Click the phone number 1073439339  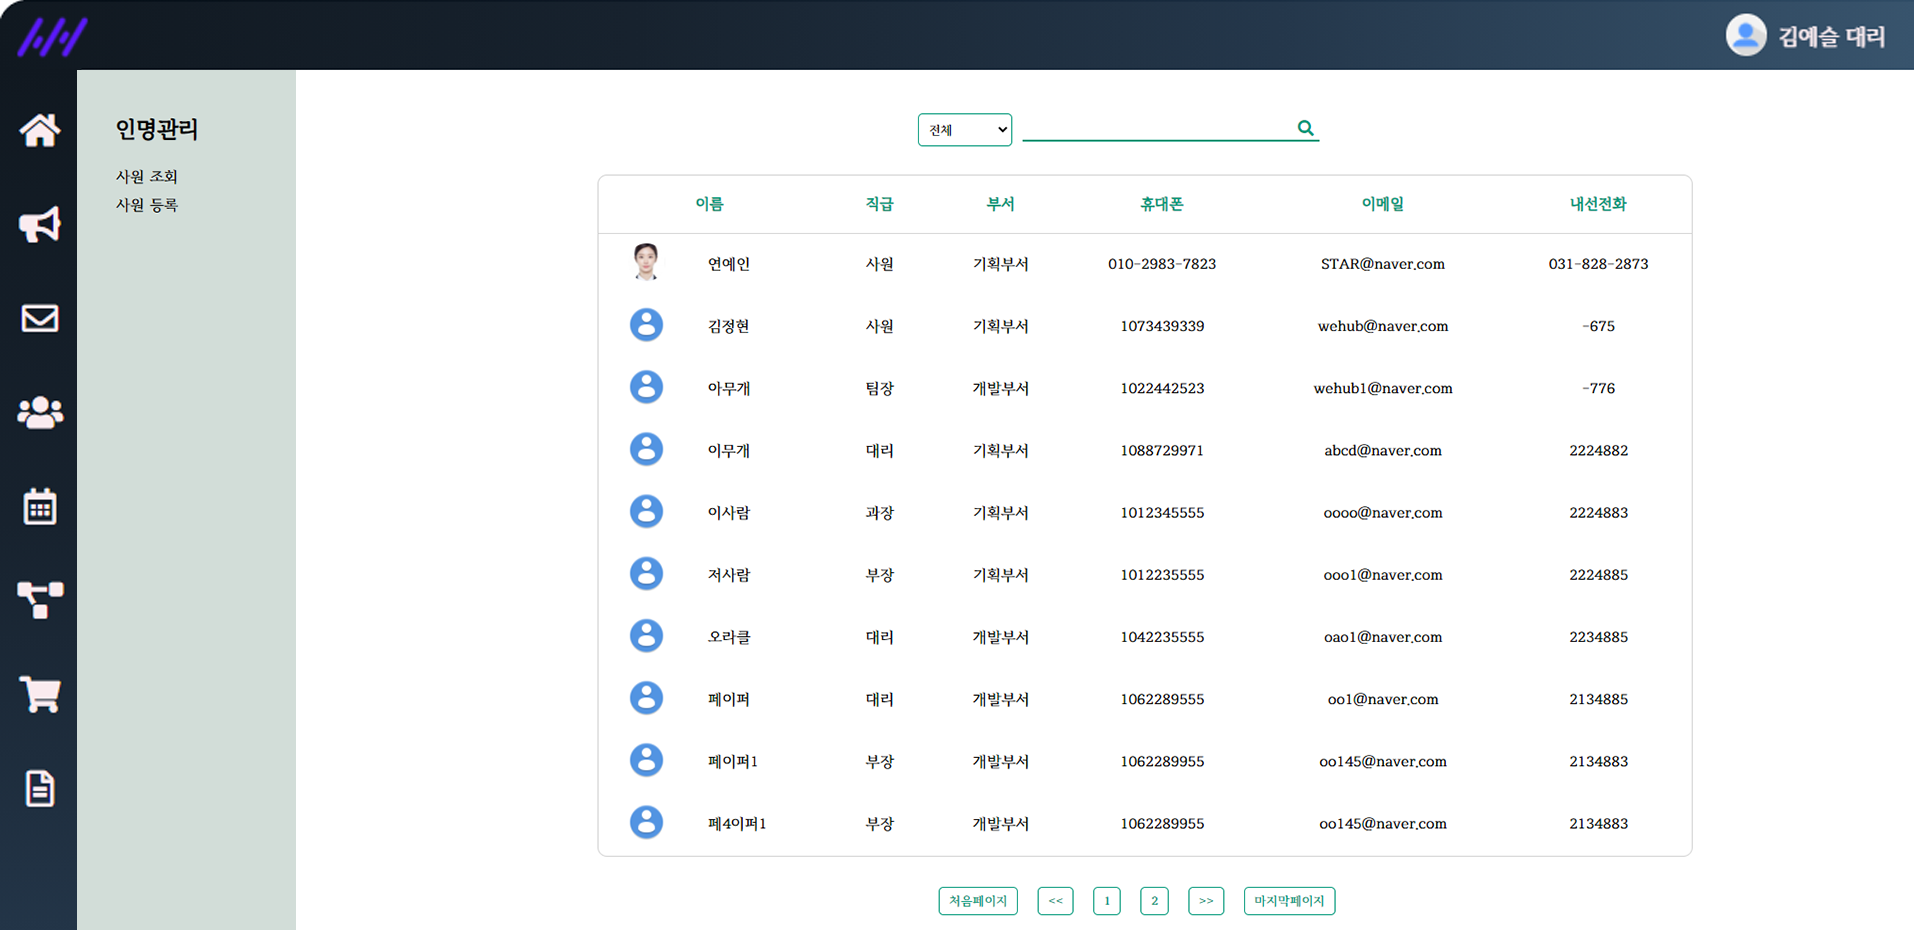(x=1162, y=326)
